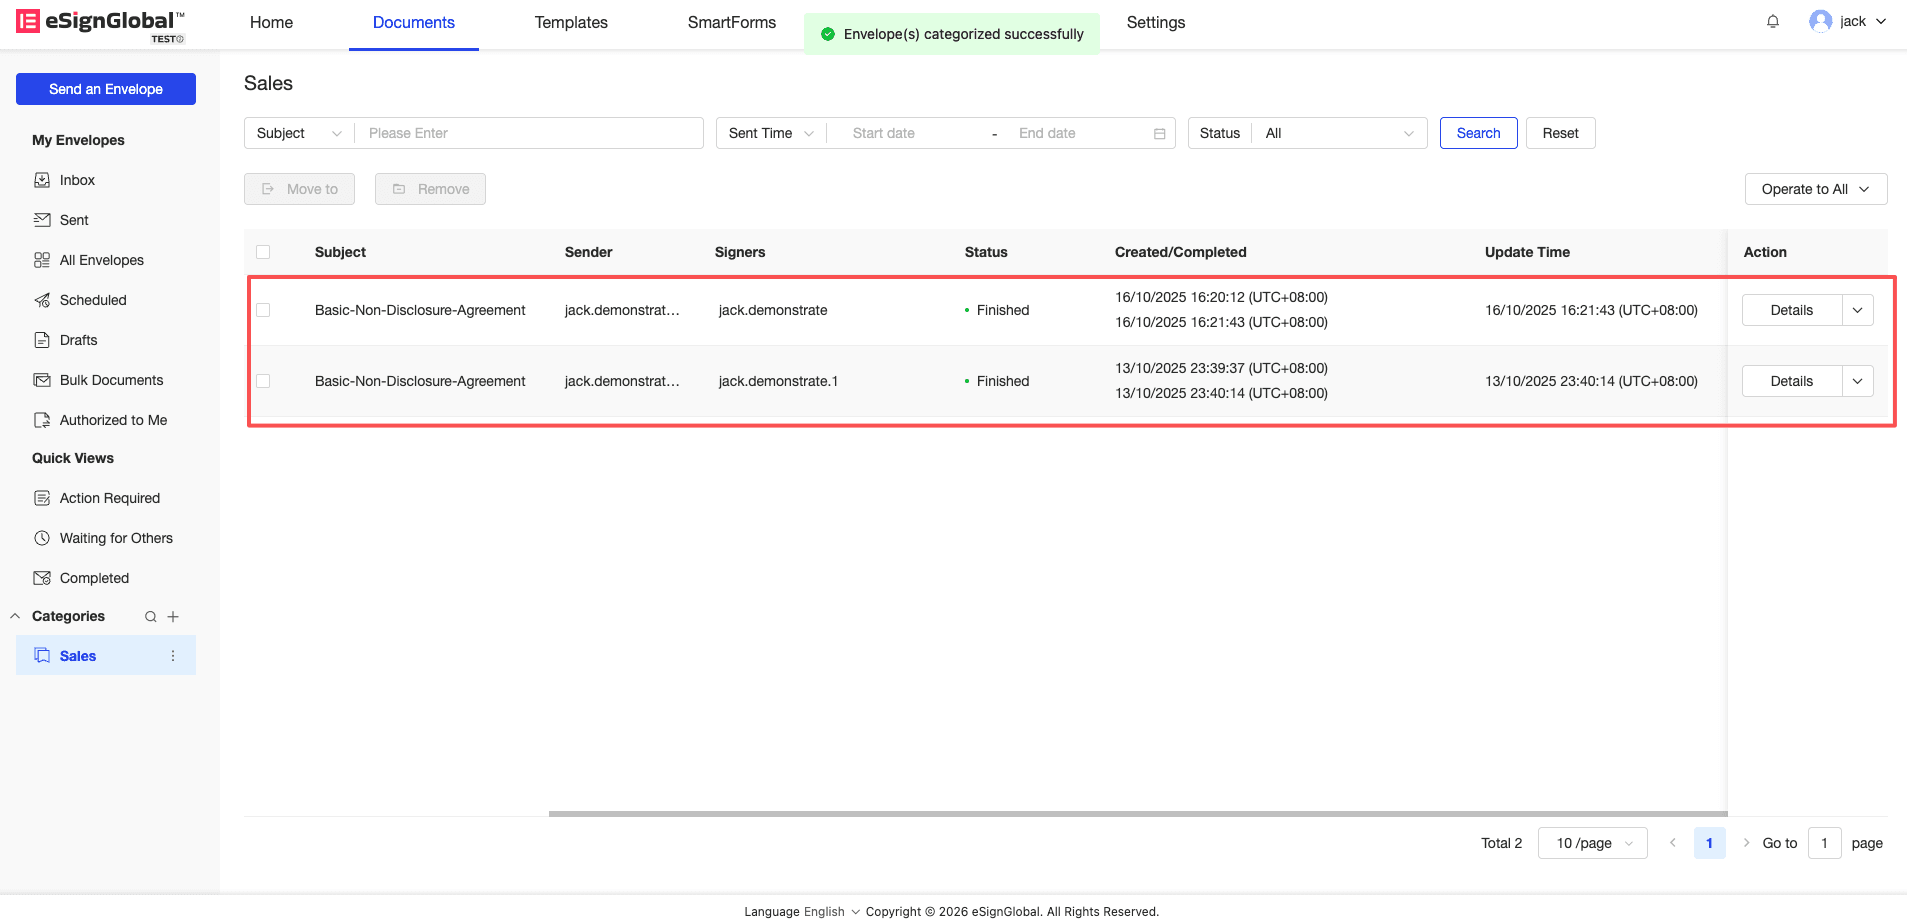
Task: Open the Sales category three-dot menu
Action: click(173, 656)
